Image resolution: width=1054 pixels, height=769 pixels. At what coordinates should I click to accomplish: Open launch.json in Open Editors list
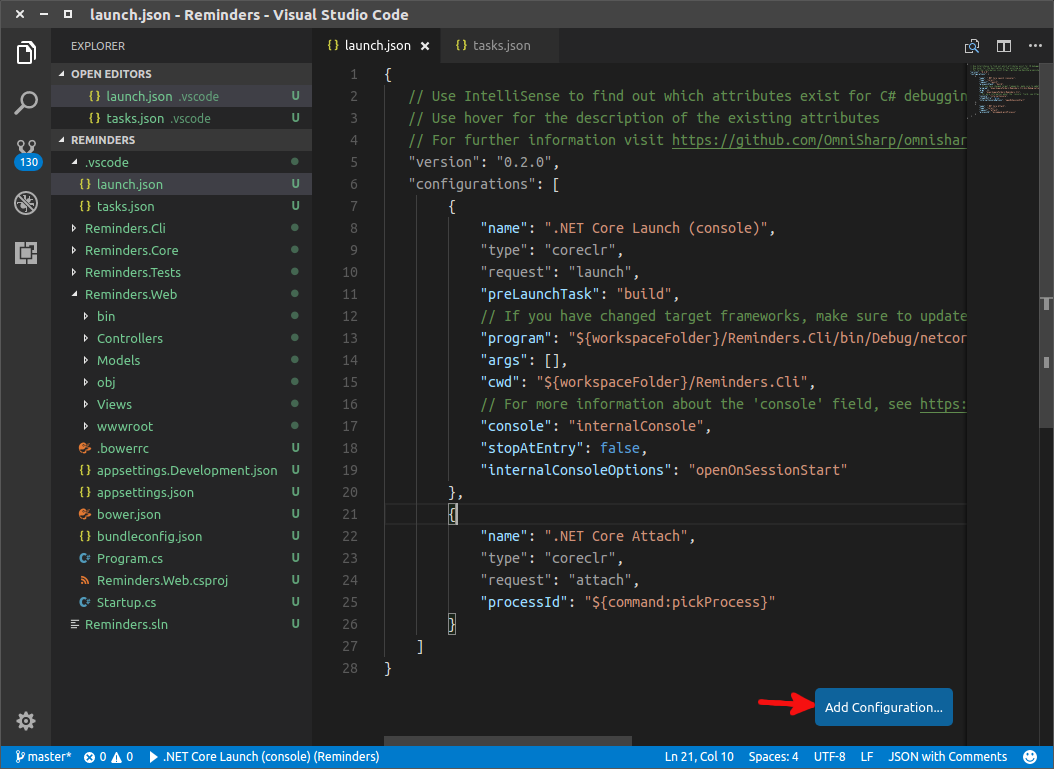point(181,96)
